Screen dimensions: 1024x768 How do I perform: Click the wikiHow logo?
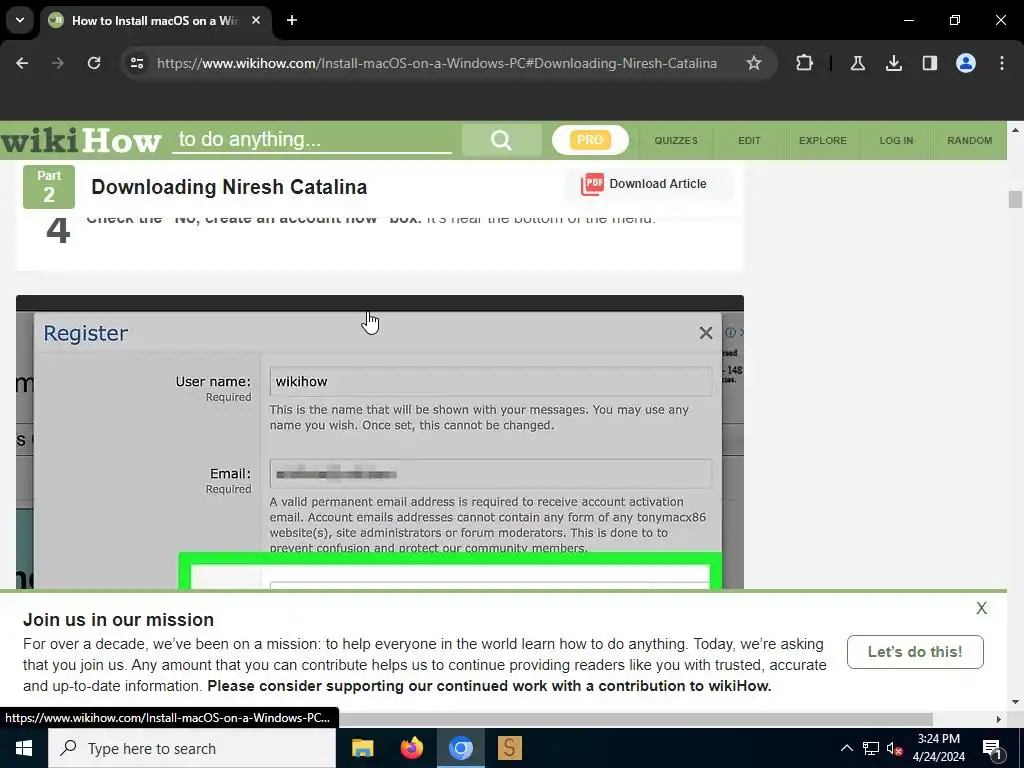pyautogui.click(x=81, y=140)
